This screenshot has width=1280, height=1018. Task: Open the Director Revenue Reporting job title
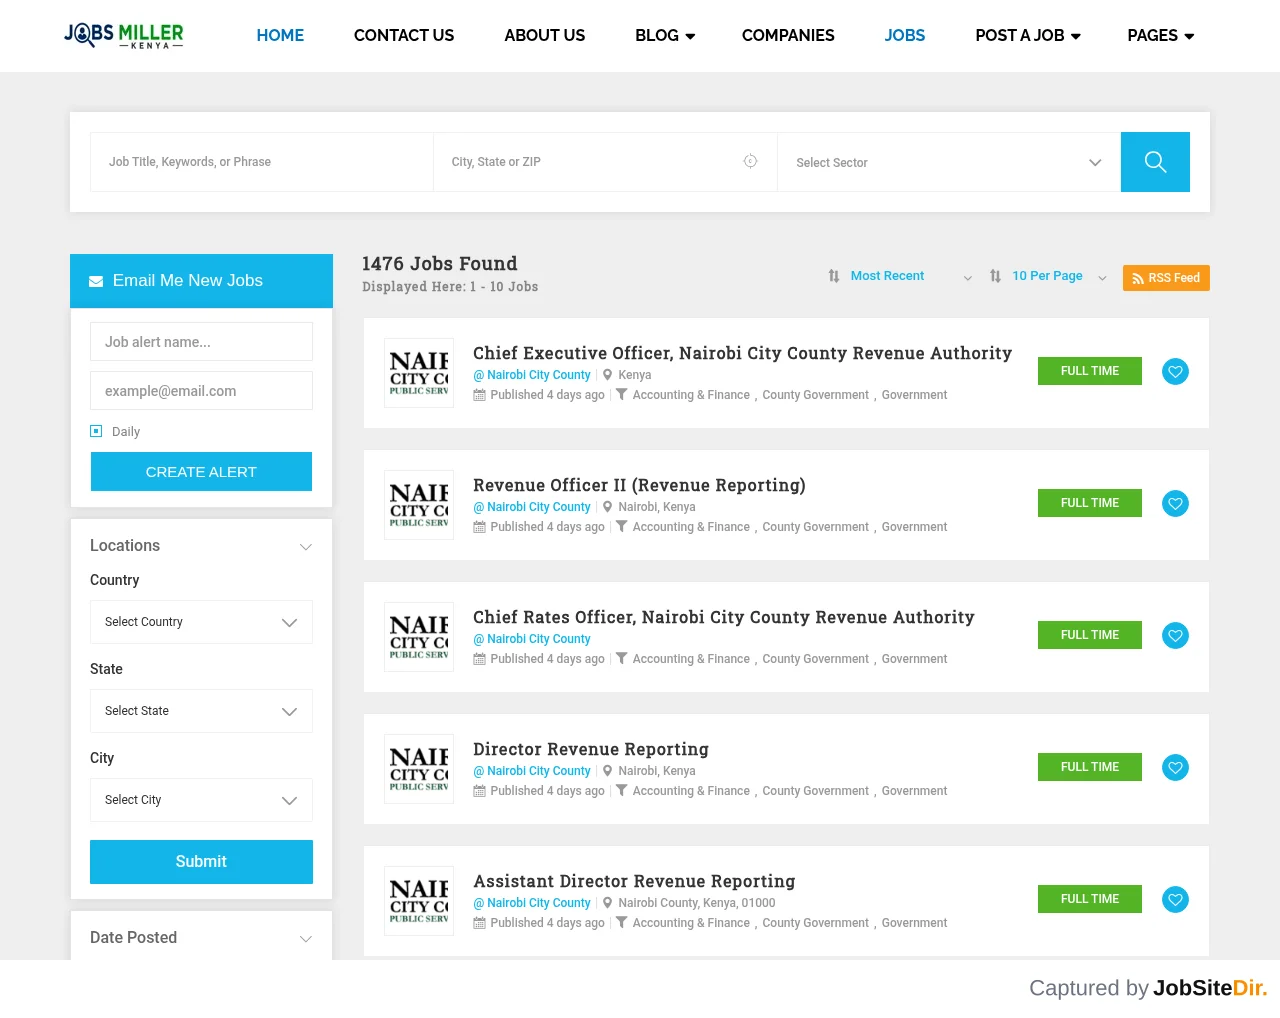coord(591,750)
